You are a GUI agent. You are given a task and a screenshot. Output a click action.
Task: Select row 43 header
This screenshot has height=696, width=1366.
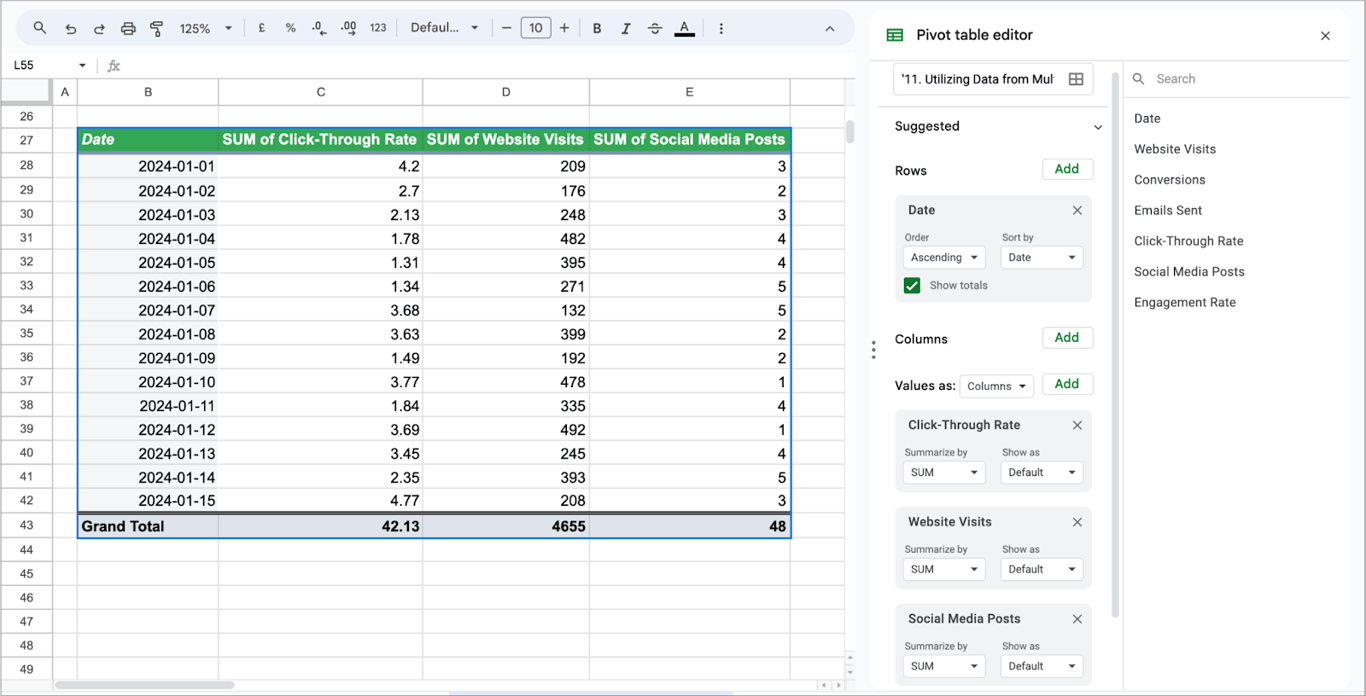click(x=26, y=526)
